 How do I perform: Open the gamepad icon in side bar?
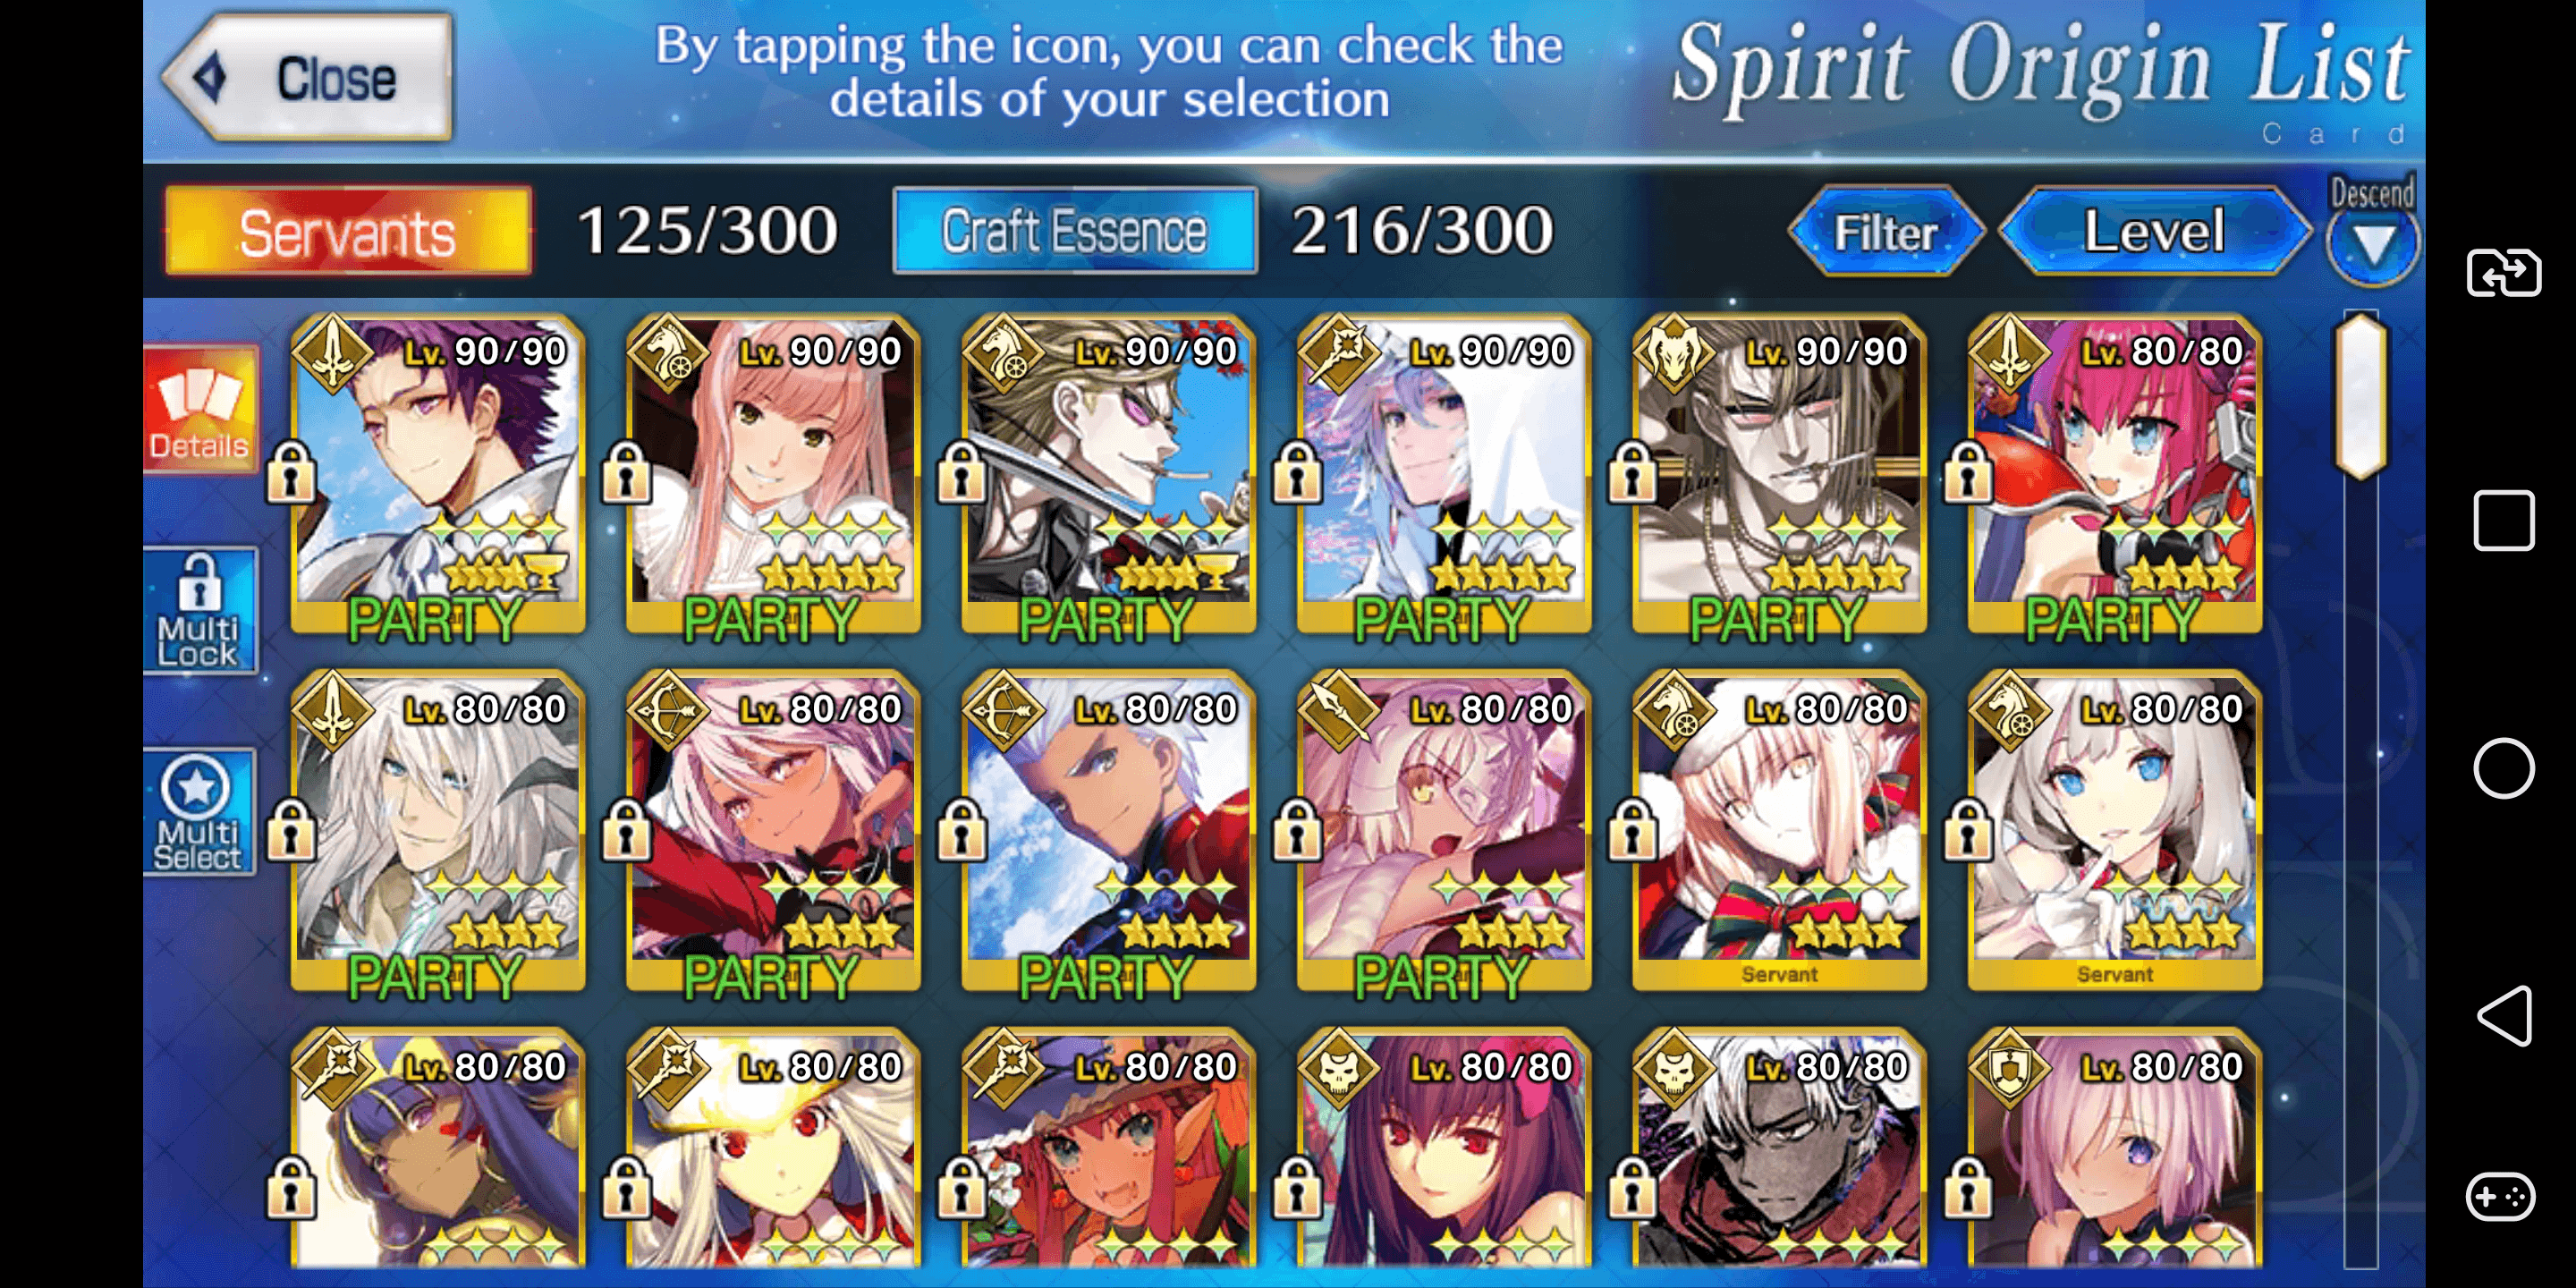2500,1196
